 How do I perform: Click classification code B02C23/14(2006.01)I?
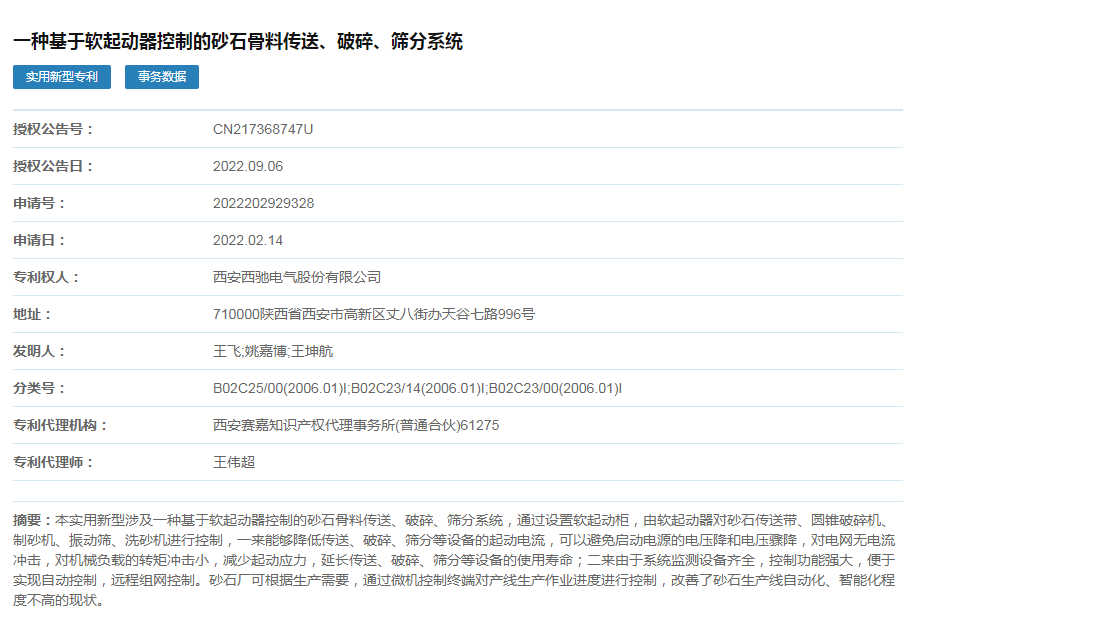pos(417,388)
